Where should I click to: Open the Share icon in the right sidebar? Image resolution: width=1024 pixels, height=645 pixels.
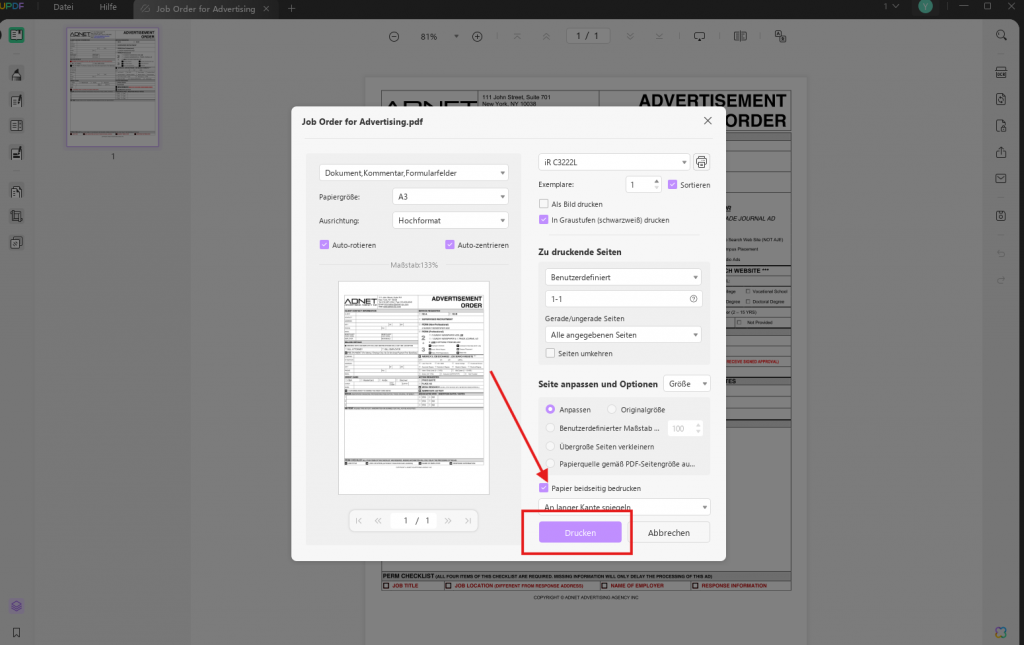point(1000,153)
